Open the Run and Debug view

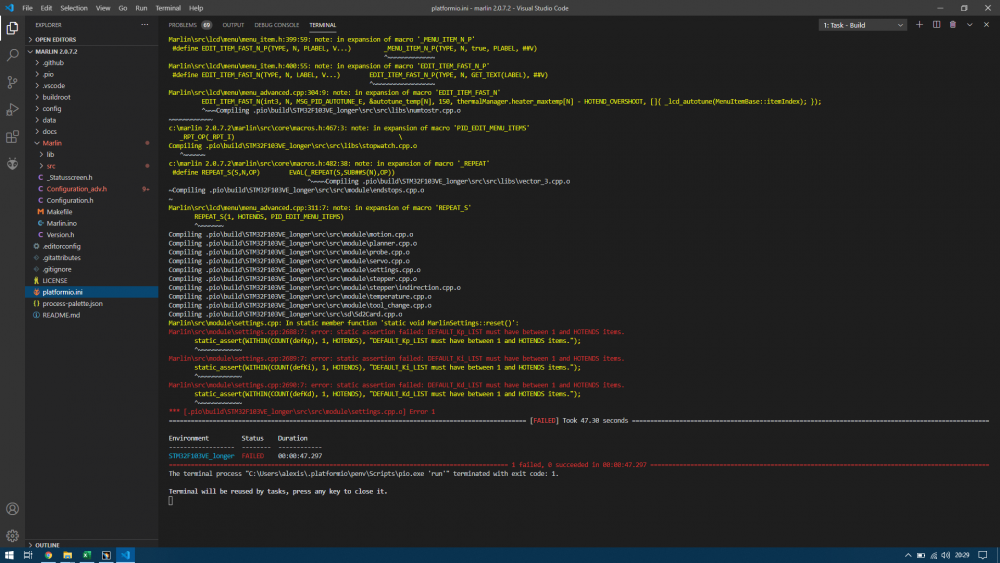point(12,110)
